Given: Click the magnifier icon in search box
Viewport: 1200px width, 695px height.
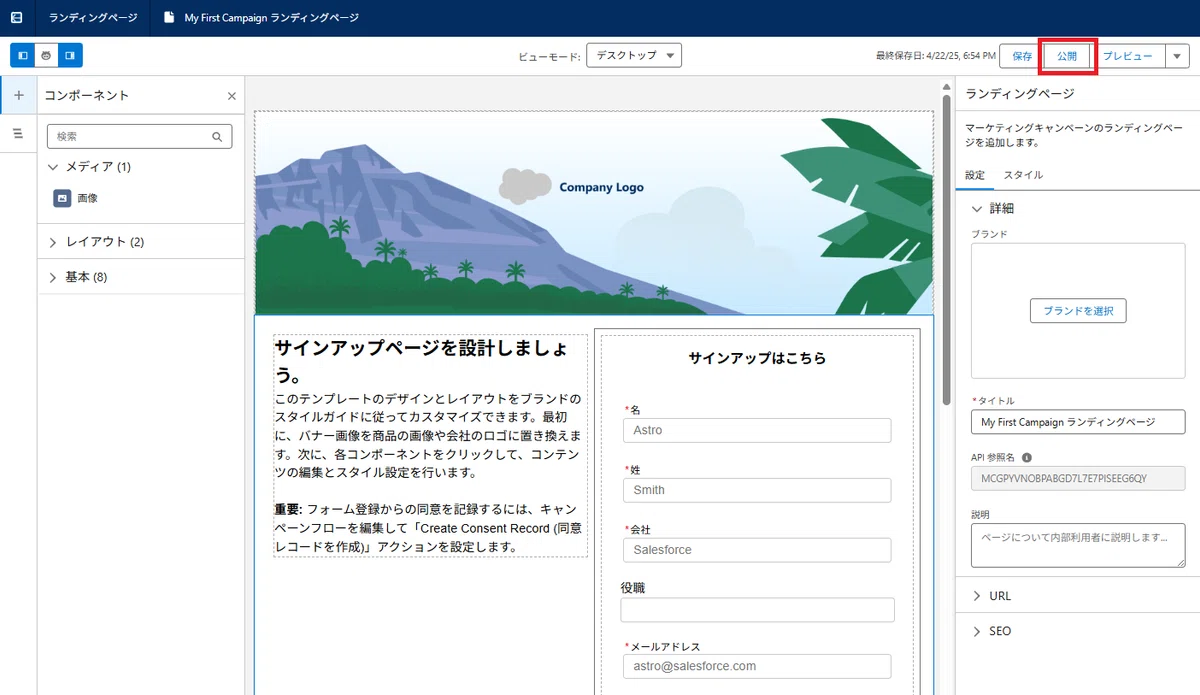Looking at the screenshot, I should pos(217,137).
